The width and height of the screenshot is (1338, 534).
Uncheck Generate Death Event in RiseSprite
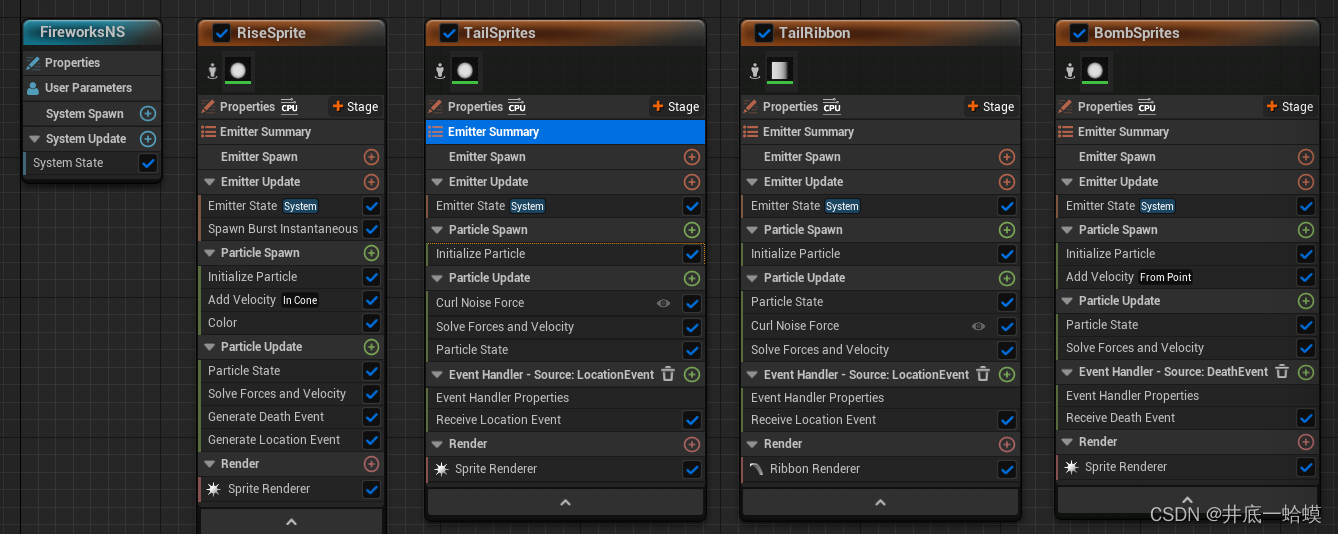tap(371, 417)
